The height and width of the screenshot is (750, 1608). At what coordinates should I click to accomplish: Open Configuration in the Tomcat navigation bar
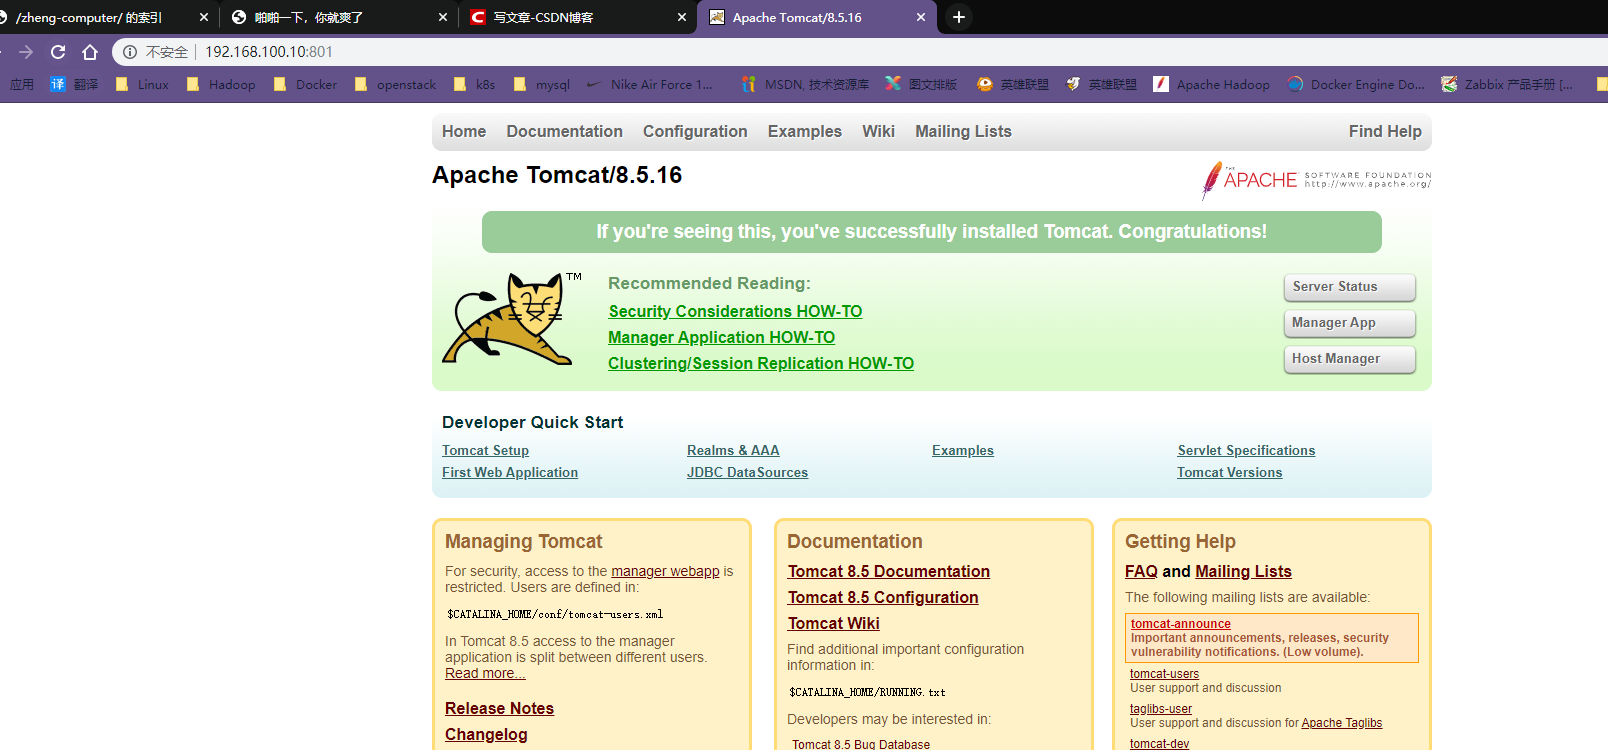point(695,131)
